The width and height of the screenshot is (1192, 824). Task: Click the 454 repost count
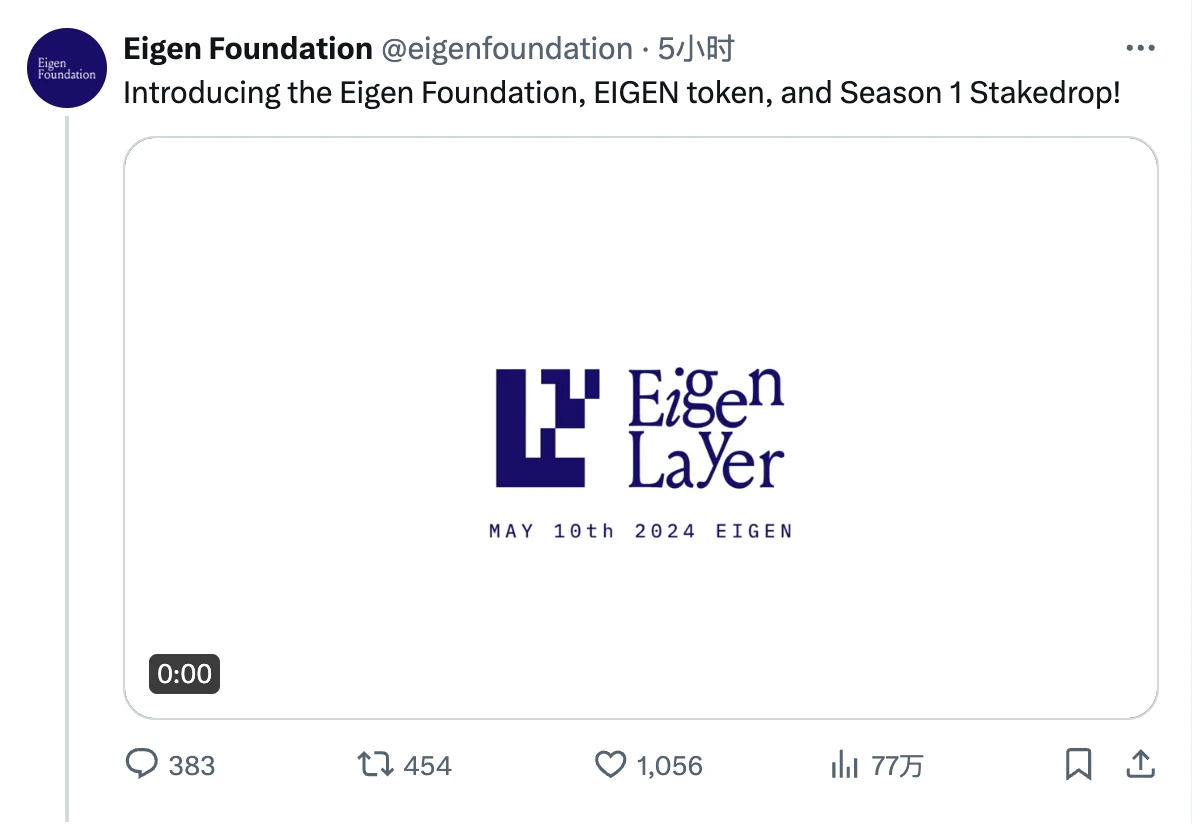coord(430,765)
